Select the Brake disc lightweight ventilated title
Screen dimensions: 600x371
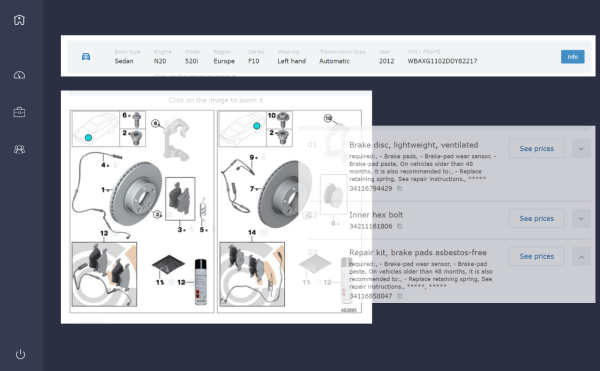414,145
